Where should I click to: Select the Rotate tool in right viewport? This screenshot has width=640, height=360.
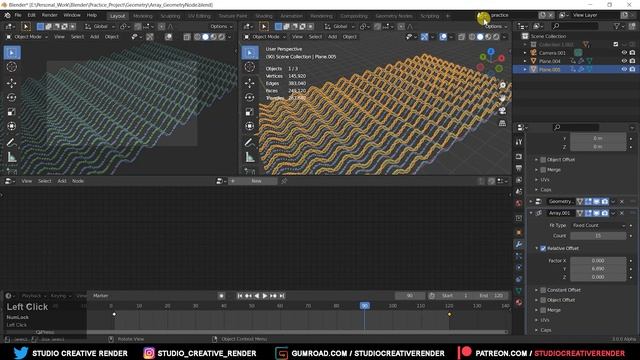(250, 98)
